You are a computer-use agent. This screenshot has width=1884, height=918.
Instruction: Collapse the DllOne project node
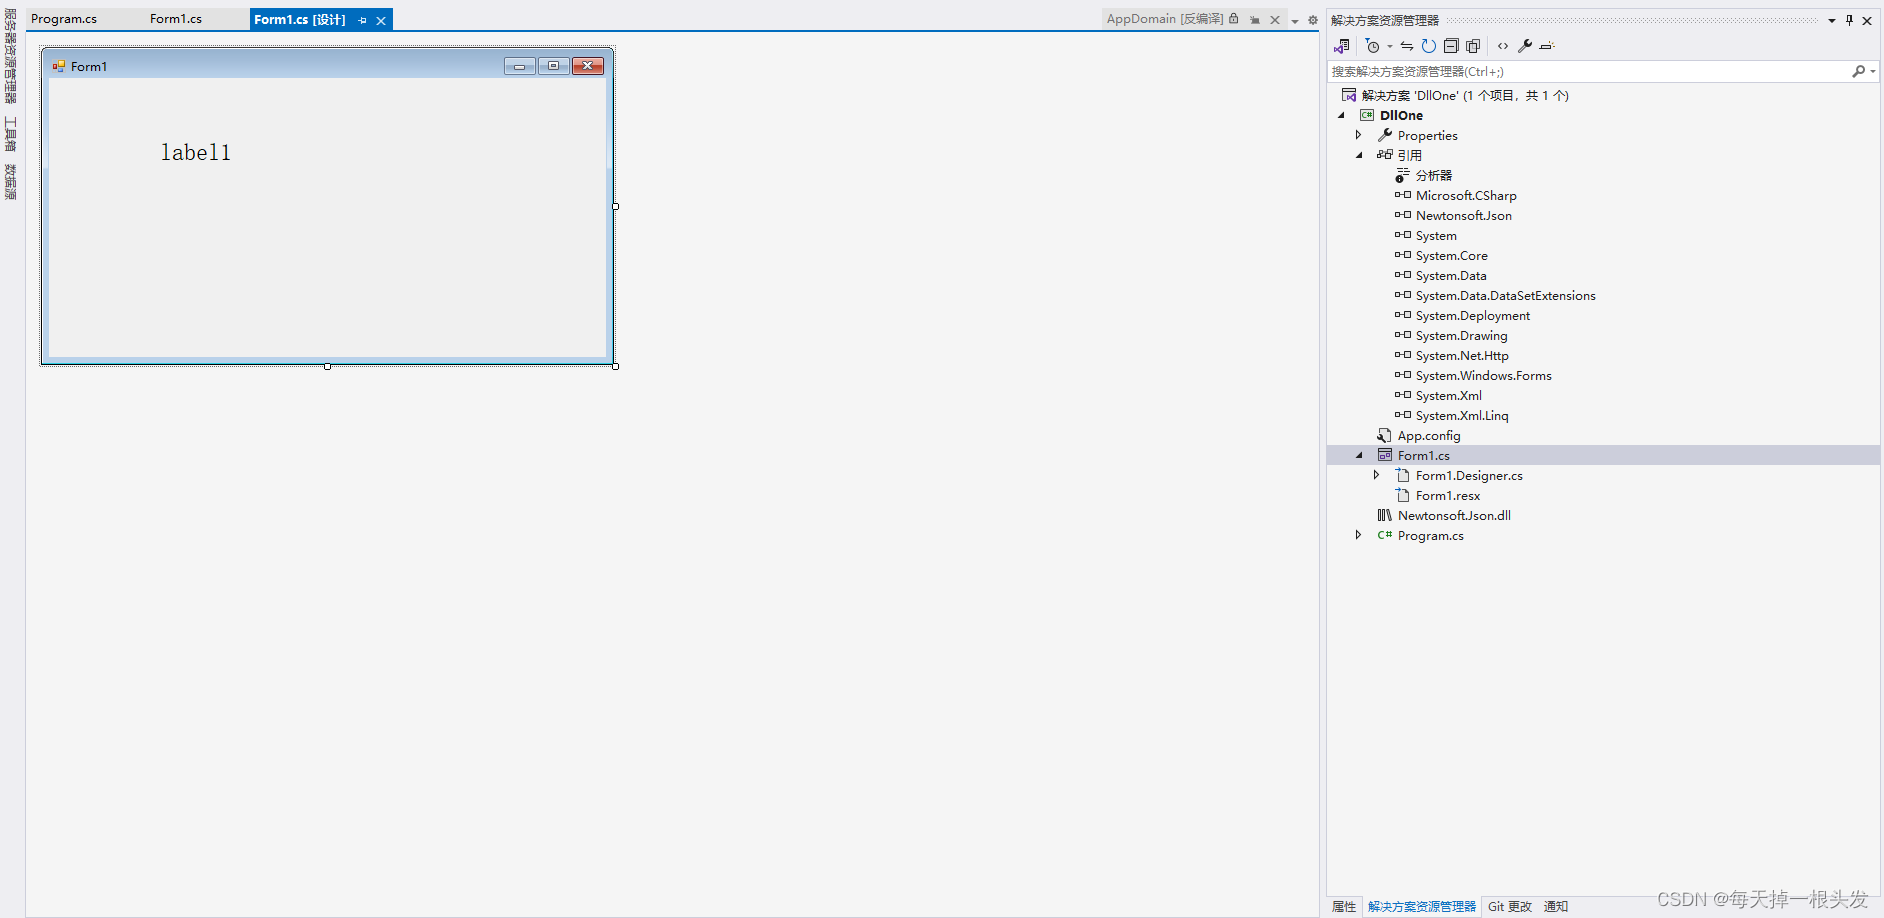coord(1342,116)
